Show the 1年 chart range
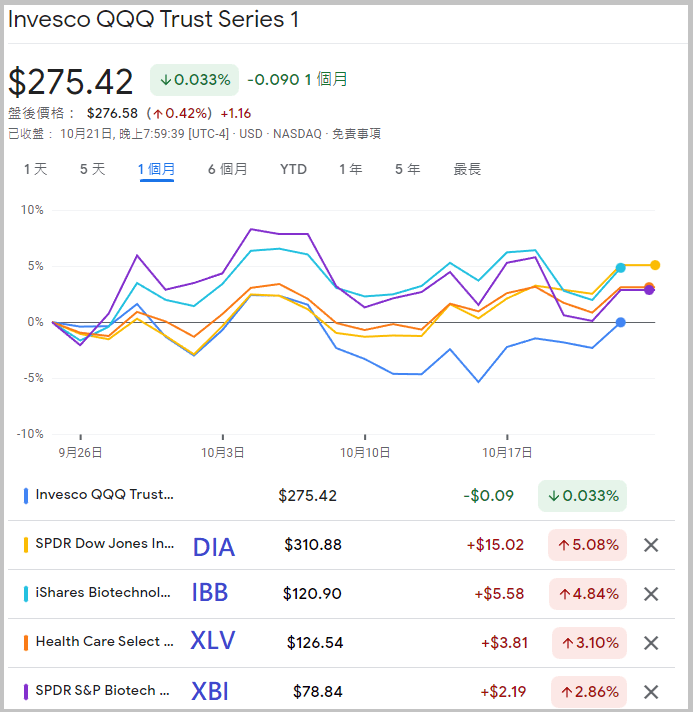This screenshot has width=694, height=712. pos(350,169)
